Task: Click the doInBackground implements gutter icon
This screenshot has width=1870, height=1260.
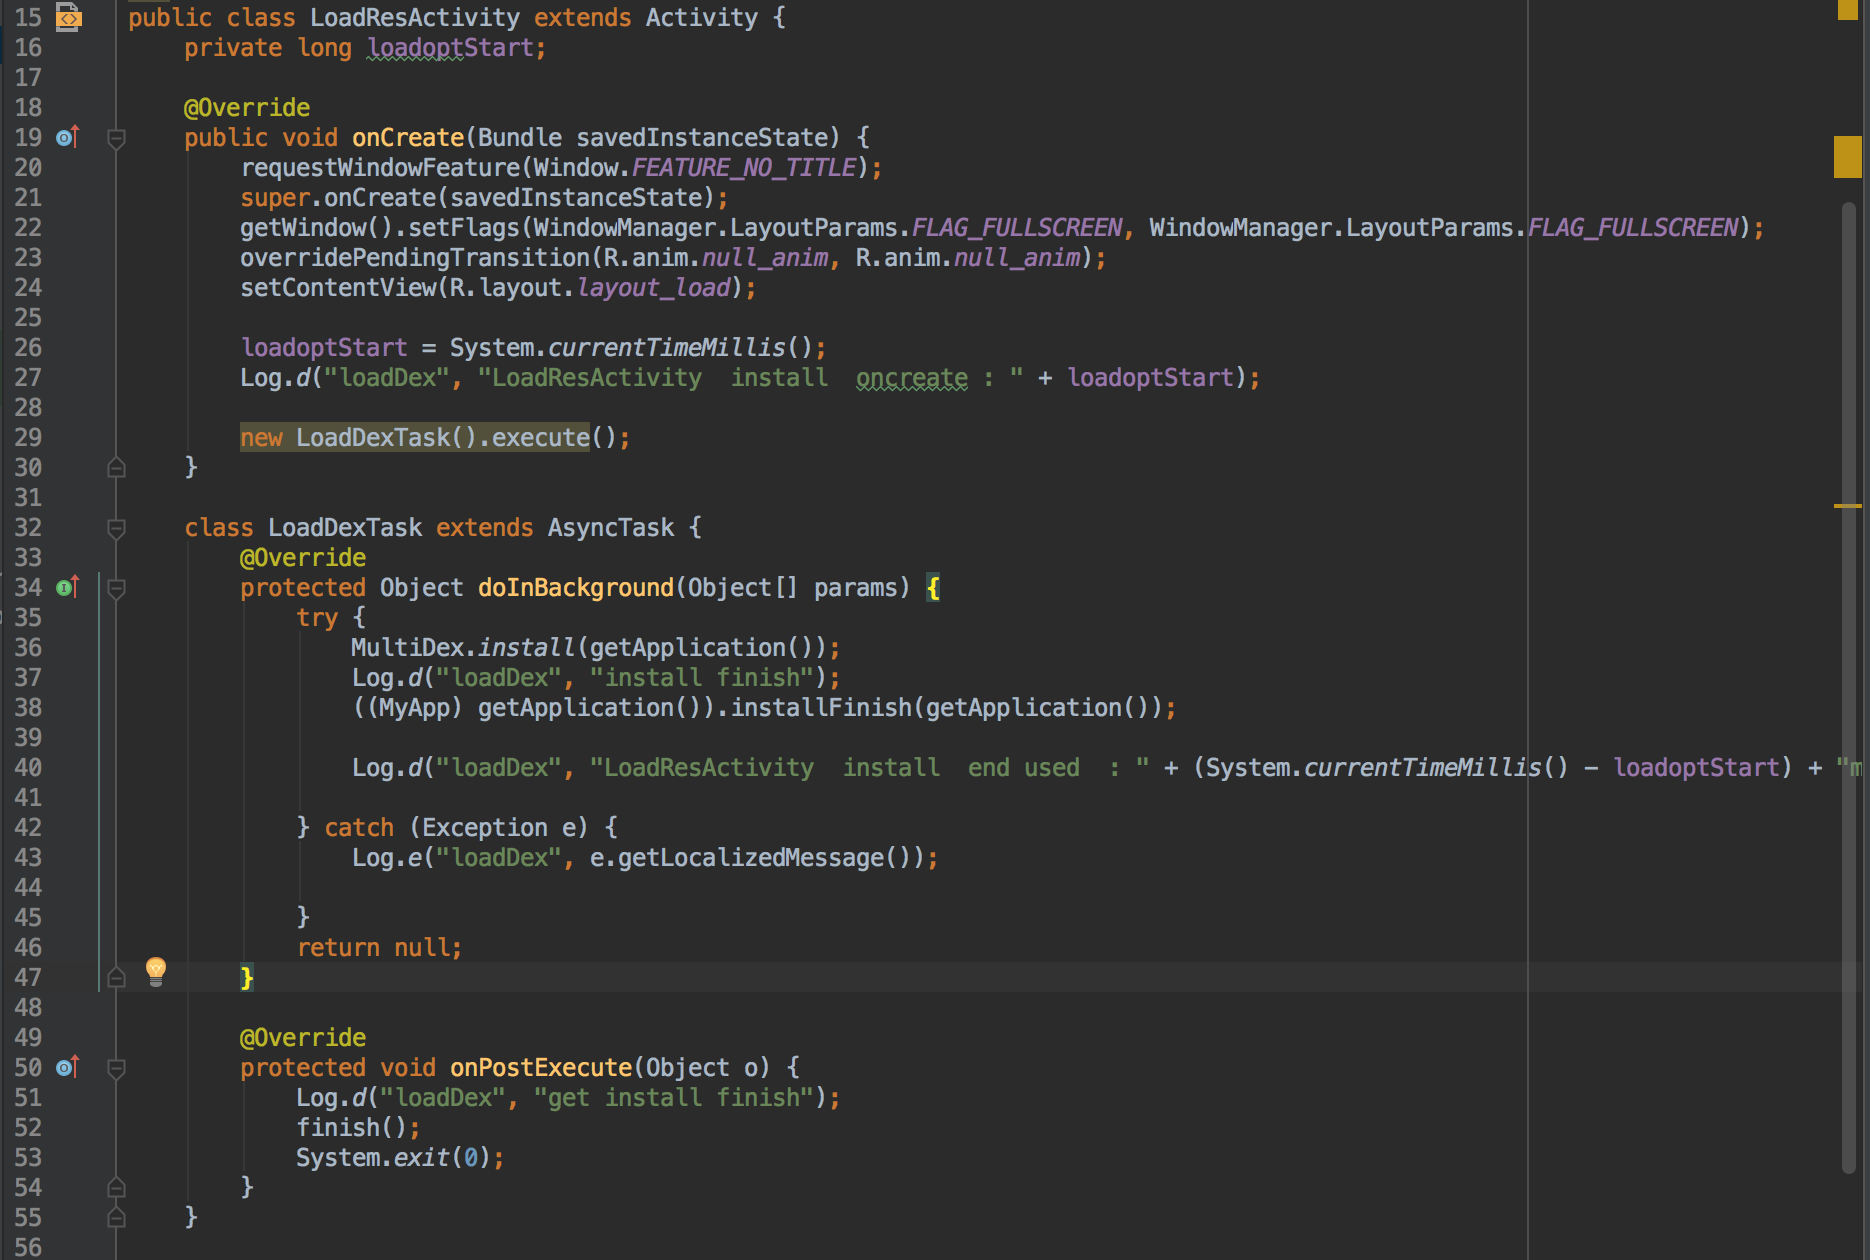Action: (x=68, y=587)
